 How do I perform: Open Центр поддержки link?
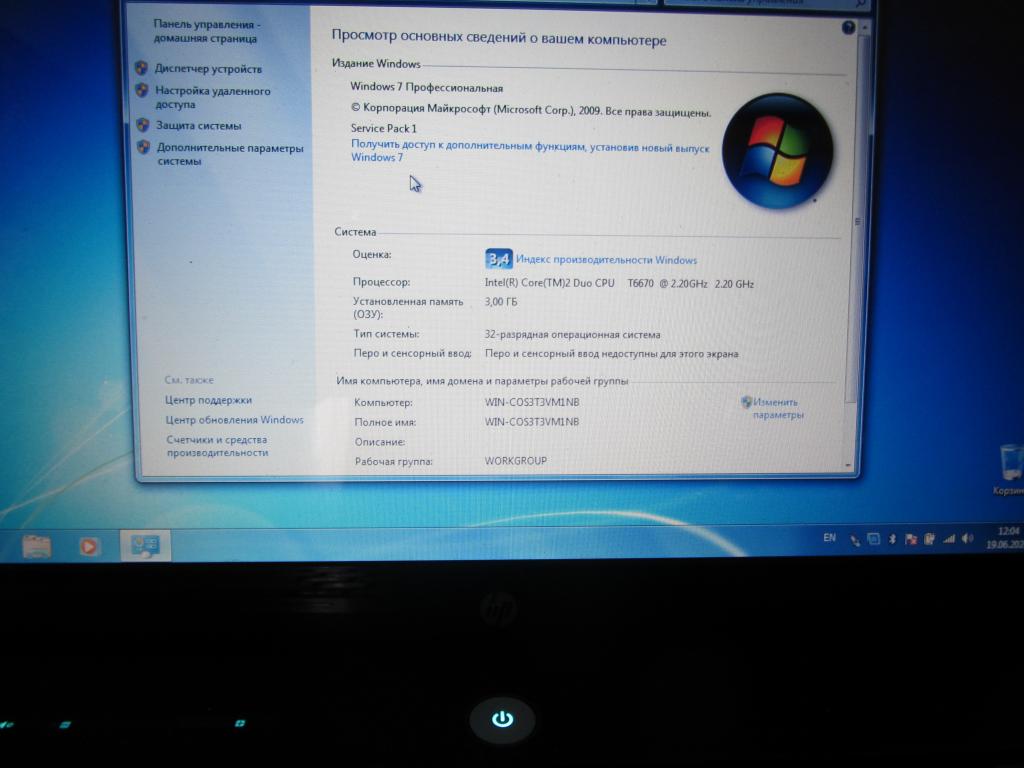(208, 400)
